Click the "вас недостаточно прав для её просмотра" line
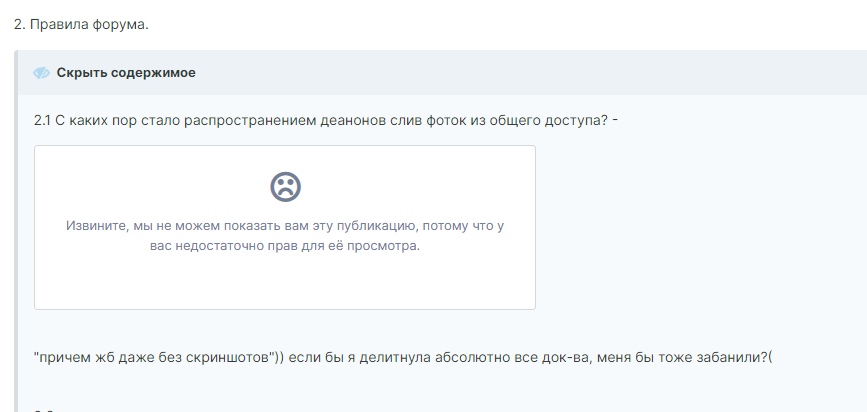 pos(285,246)
